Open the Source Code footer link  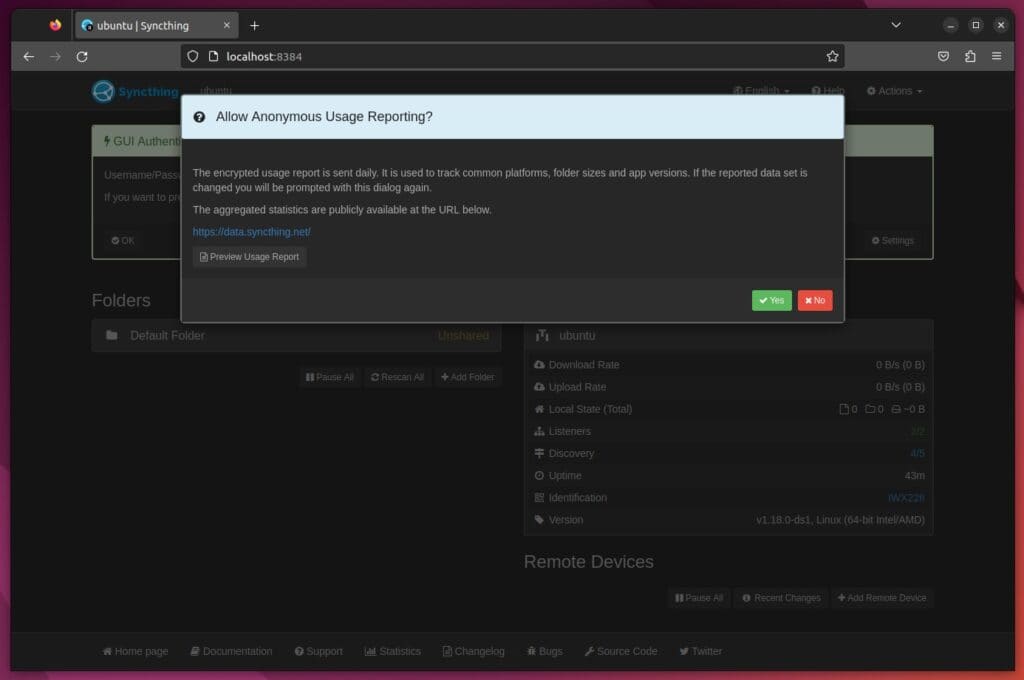point(621,651)
